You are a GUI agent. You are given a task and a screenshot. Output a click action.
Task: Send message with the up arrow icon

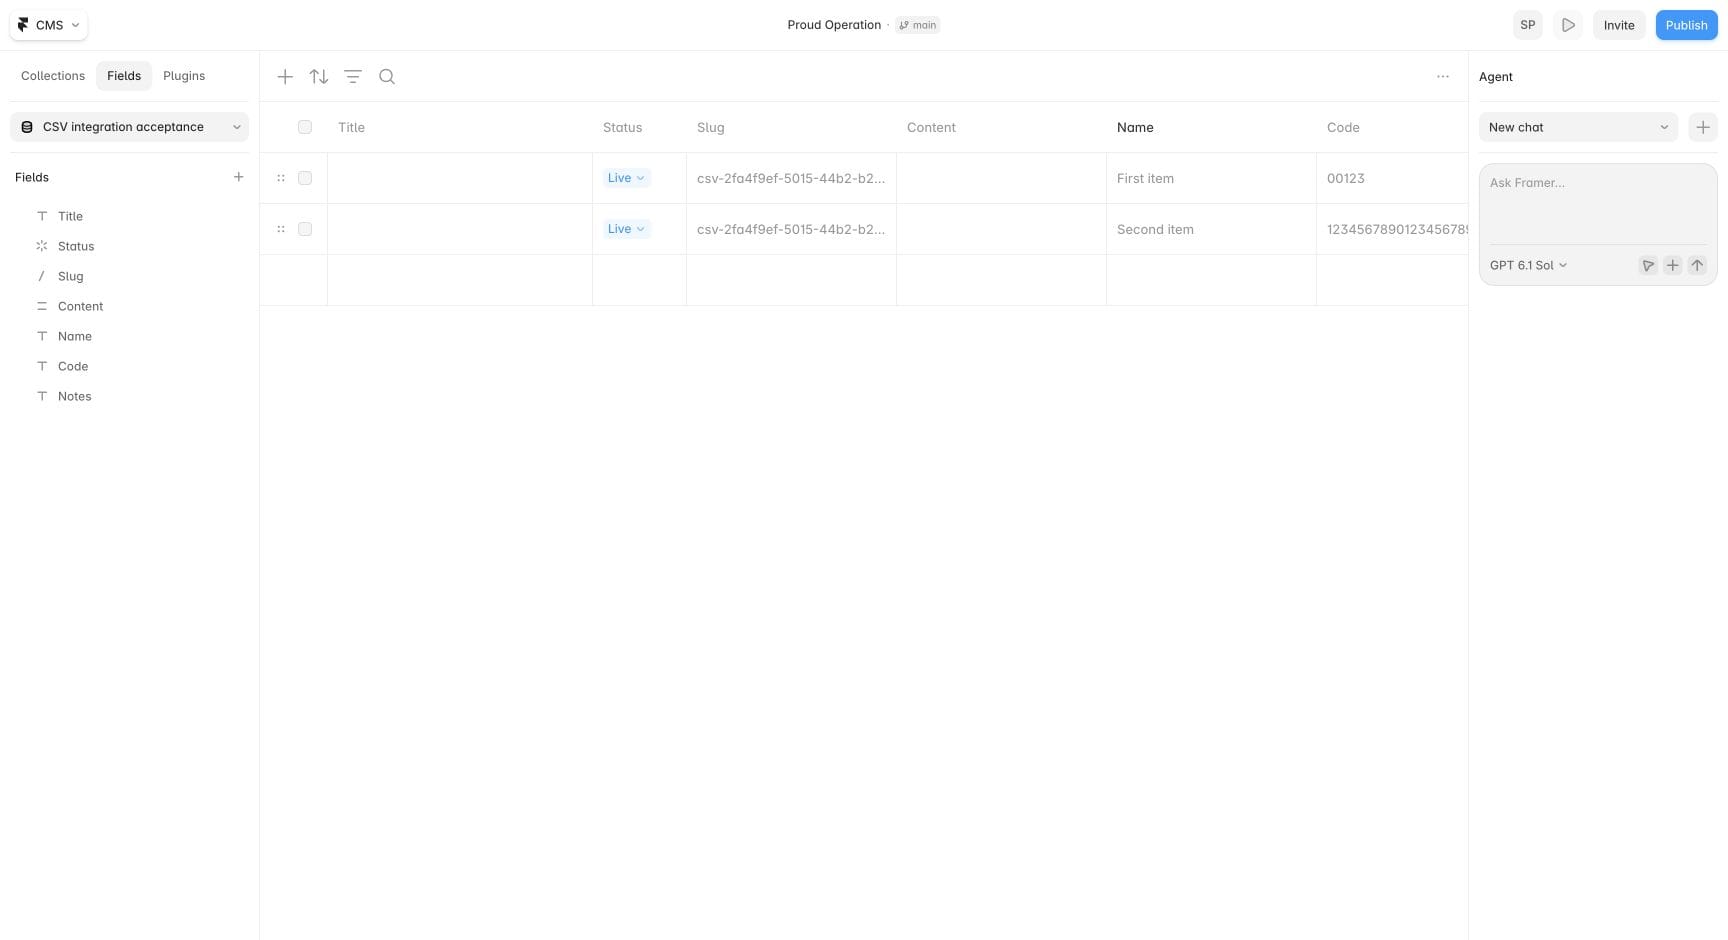pos(1697,265)
